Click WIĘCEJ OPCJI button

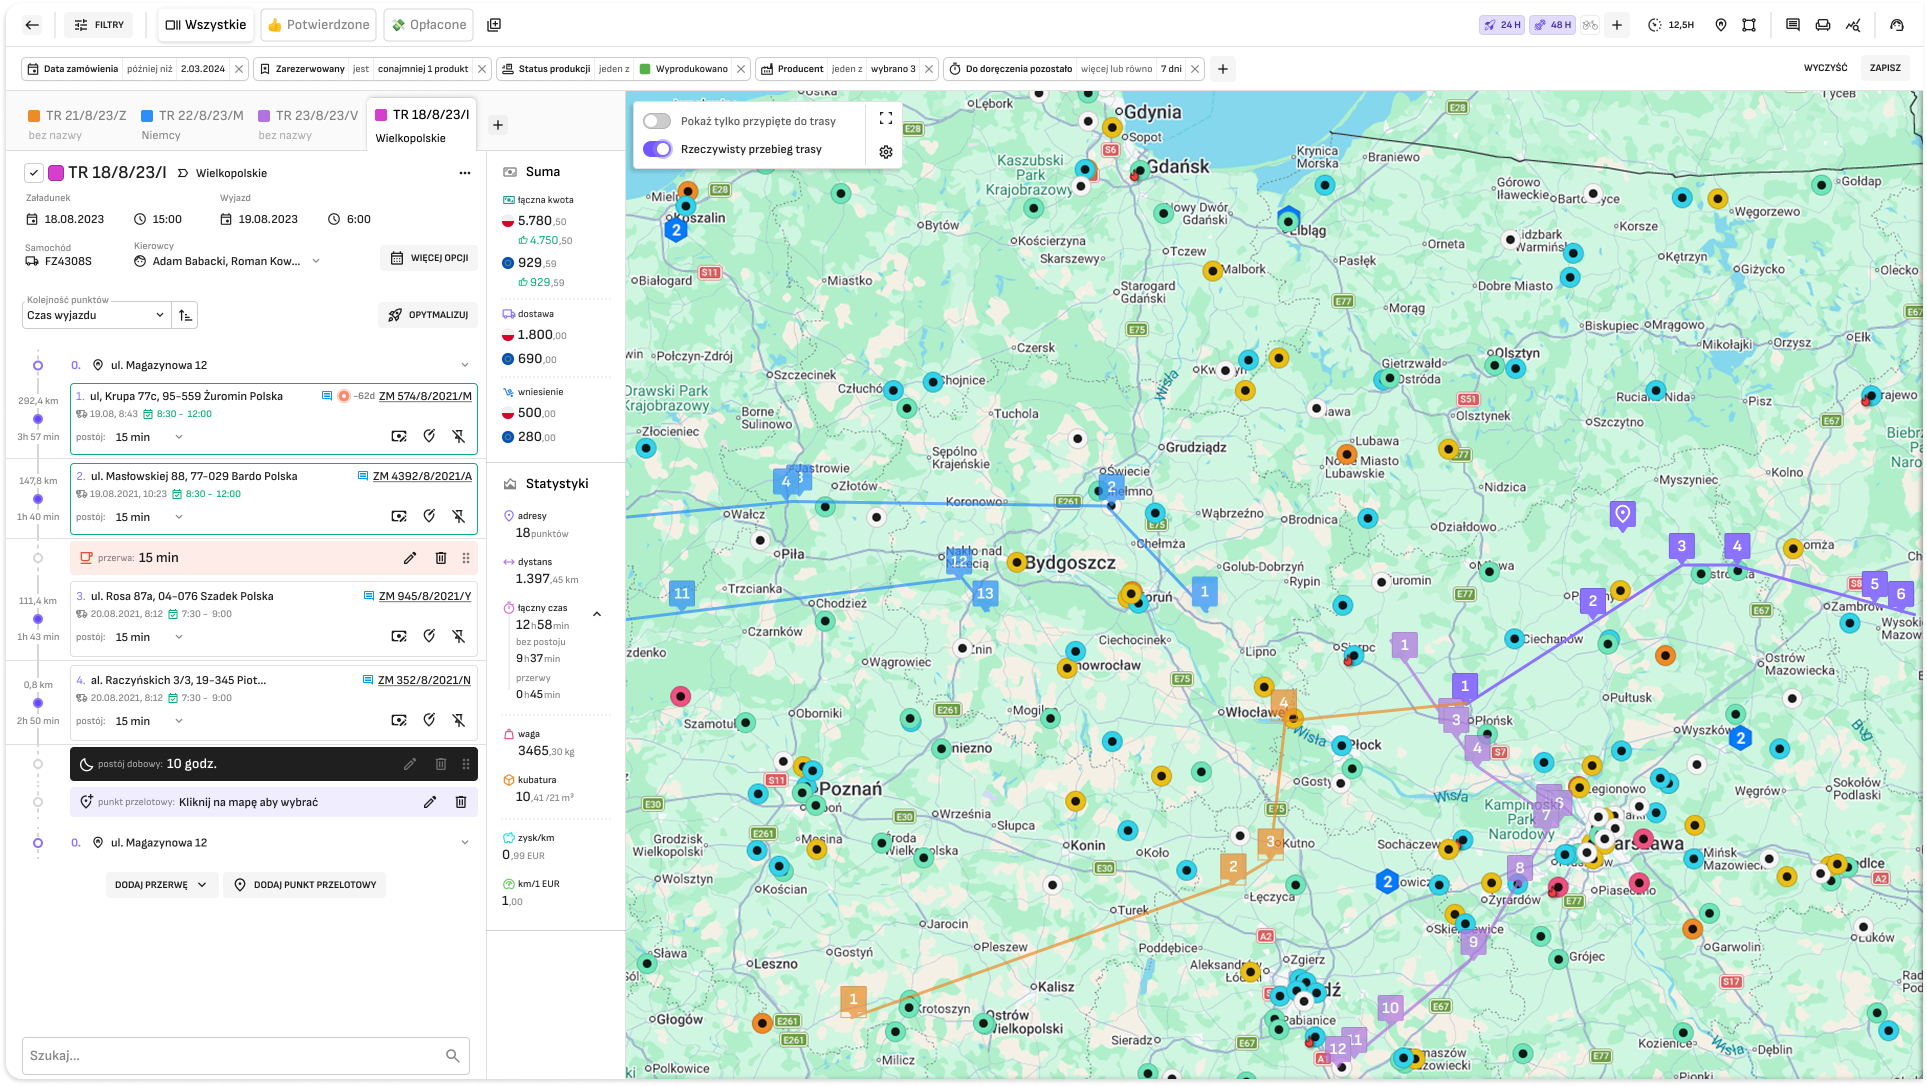429,258
